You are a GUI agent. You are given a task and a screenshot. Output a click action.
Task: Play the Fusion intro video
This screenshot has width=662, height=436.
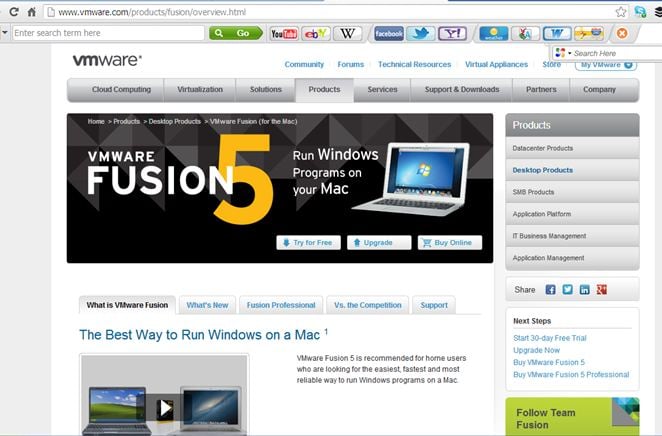pos(165,408)
